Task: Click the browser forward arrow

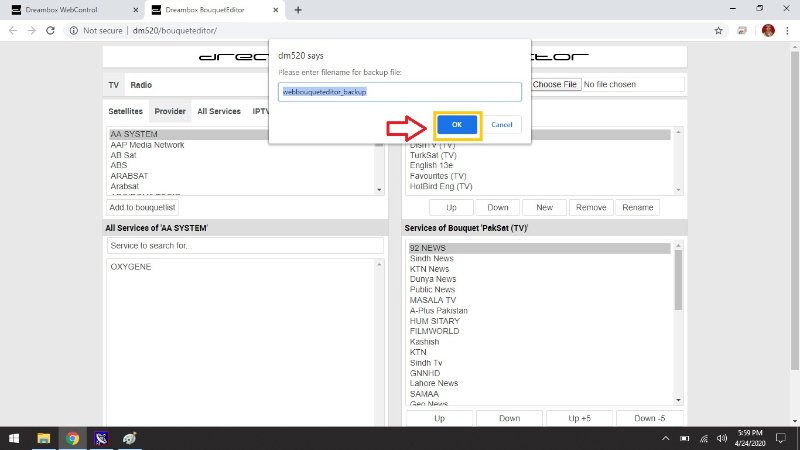Action: [32, 31]
